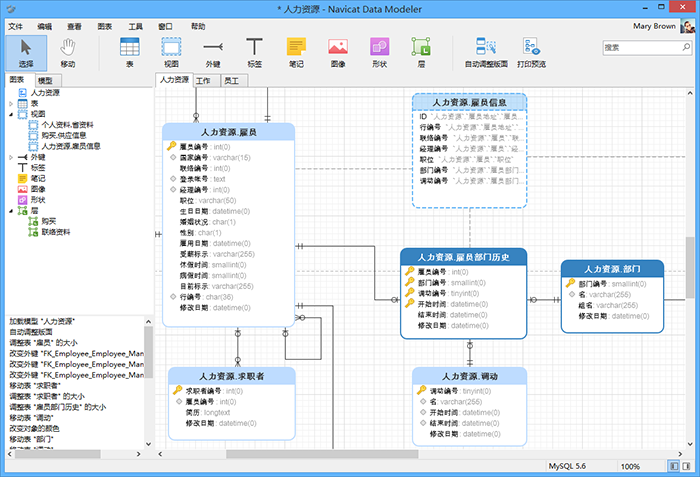Screen dimensions: 700x477
Task: Click the 100% zoom level in status bar
Action: pyautogui.click(x=630, y=466)
